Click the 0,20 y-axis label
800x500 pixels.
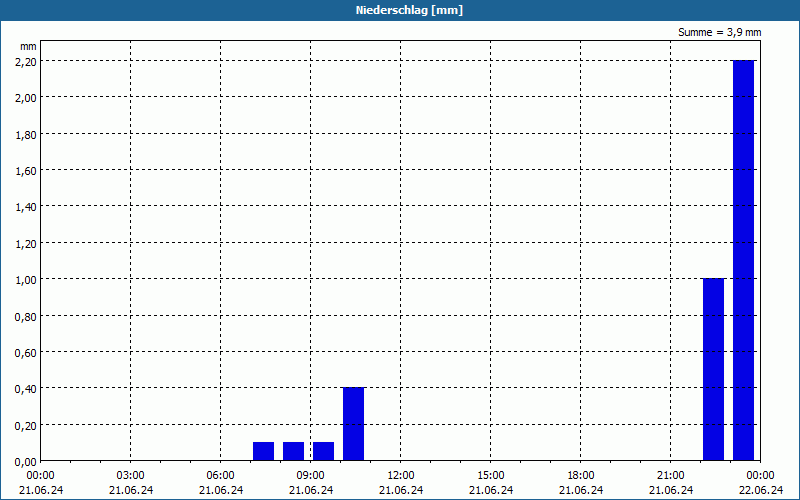tap(26, 426)
